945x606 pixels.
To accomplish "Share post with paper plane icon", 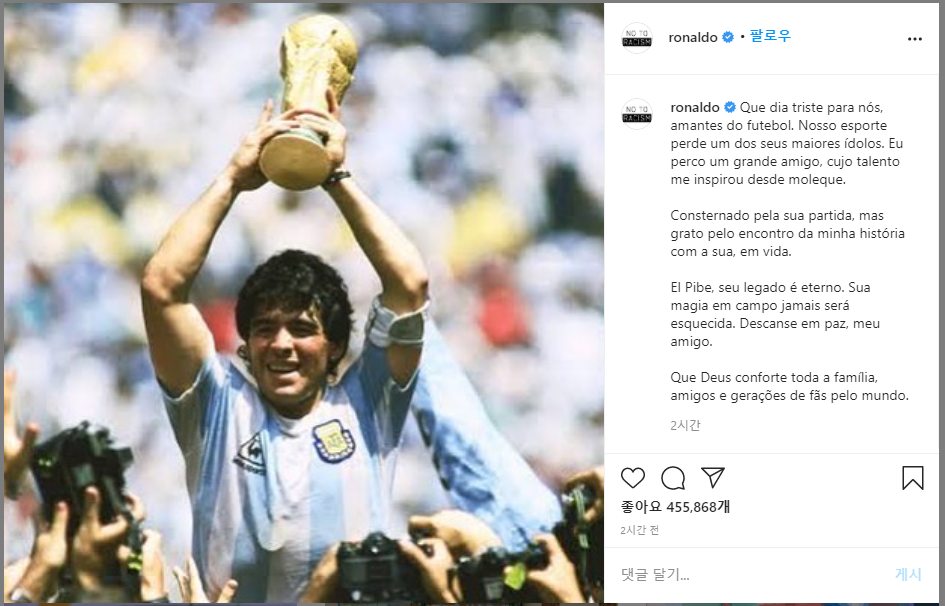I will [713, 477].
